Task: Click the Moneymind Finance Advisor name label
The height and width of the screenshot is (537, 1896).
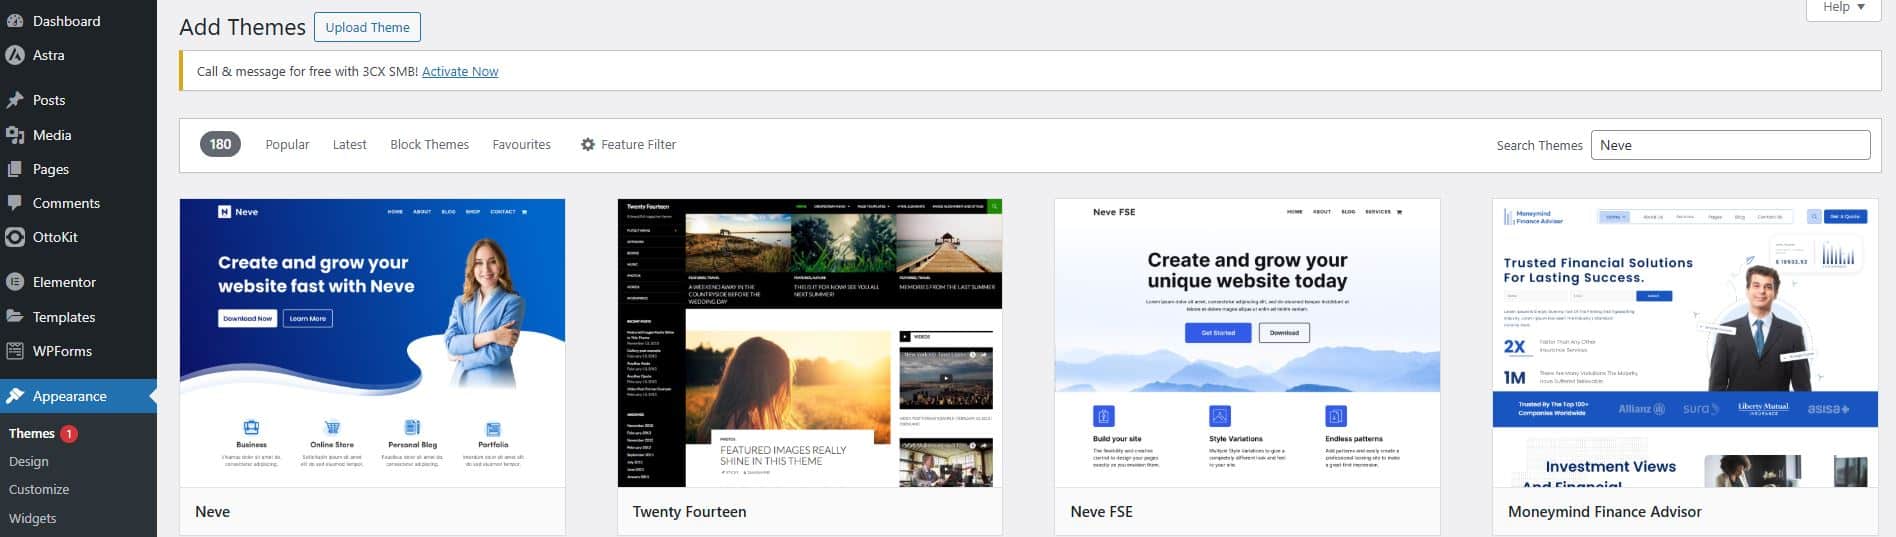Action: coord(1604,512)
